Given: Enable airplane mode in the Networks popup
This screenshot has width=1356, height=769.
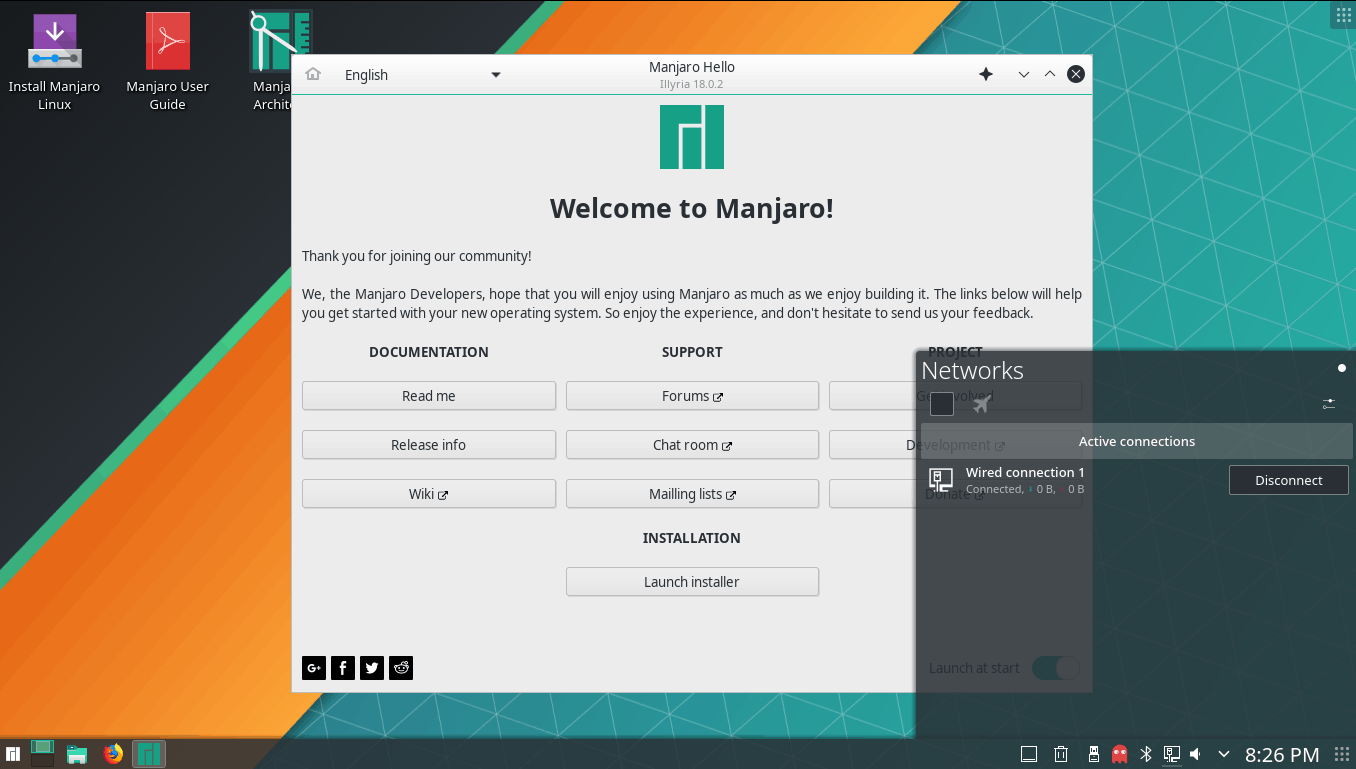Looking at the screenshot, I should point(981,403).
